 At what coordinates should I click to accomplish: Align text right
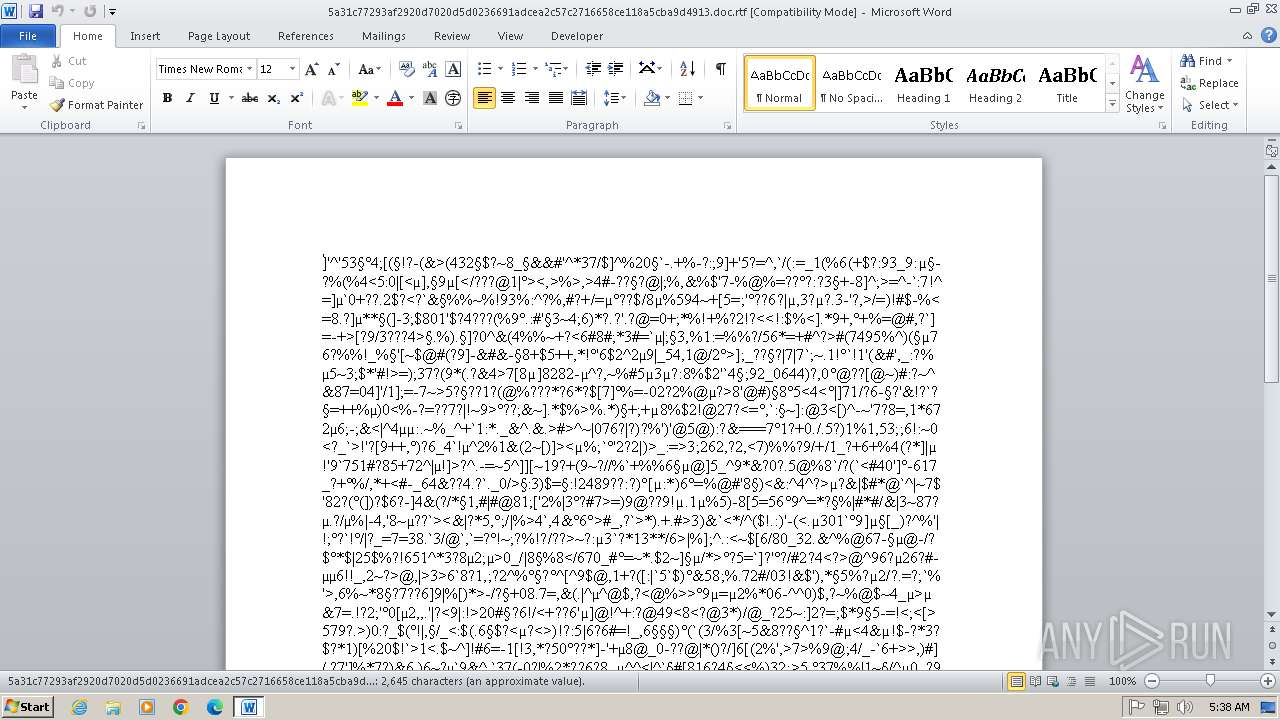pyautogui.click(x=531, y=98)
